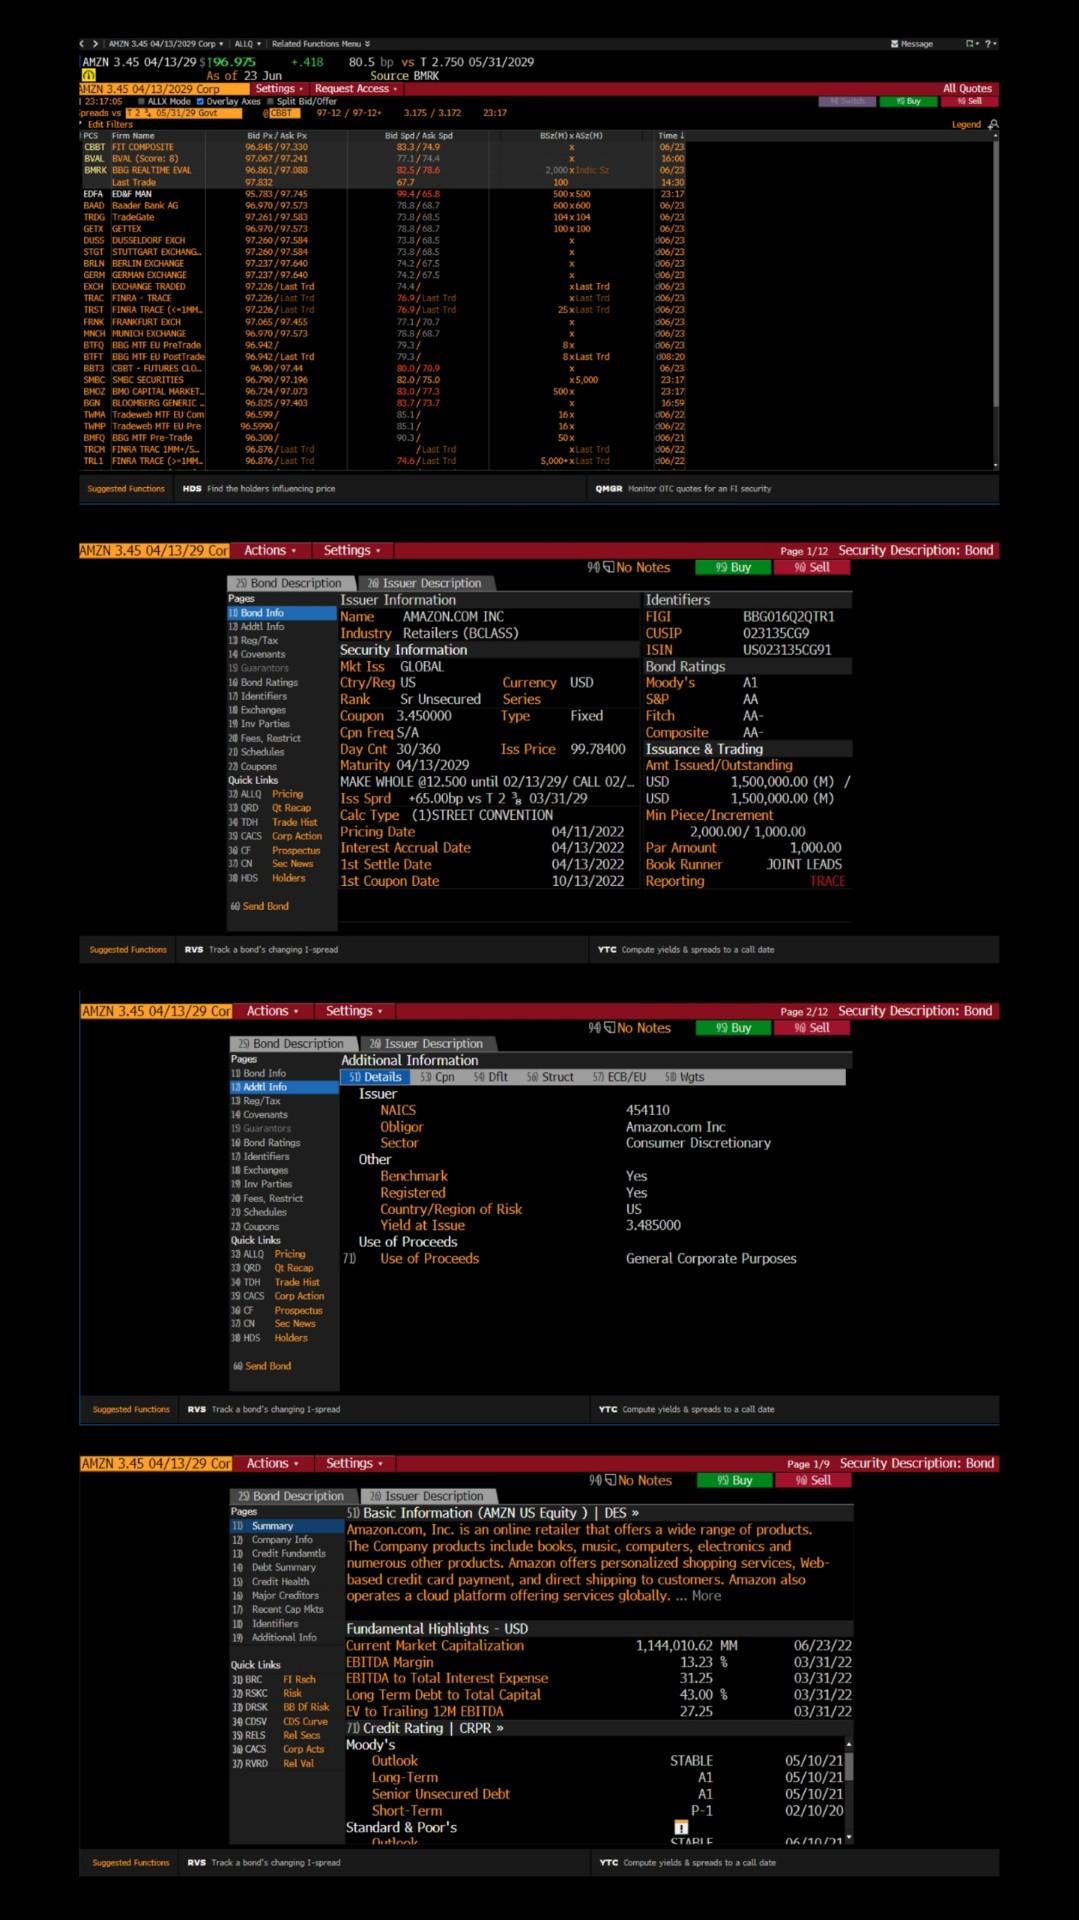Open the ALLQ function dropdown in the top bar

tap(248, 44)
